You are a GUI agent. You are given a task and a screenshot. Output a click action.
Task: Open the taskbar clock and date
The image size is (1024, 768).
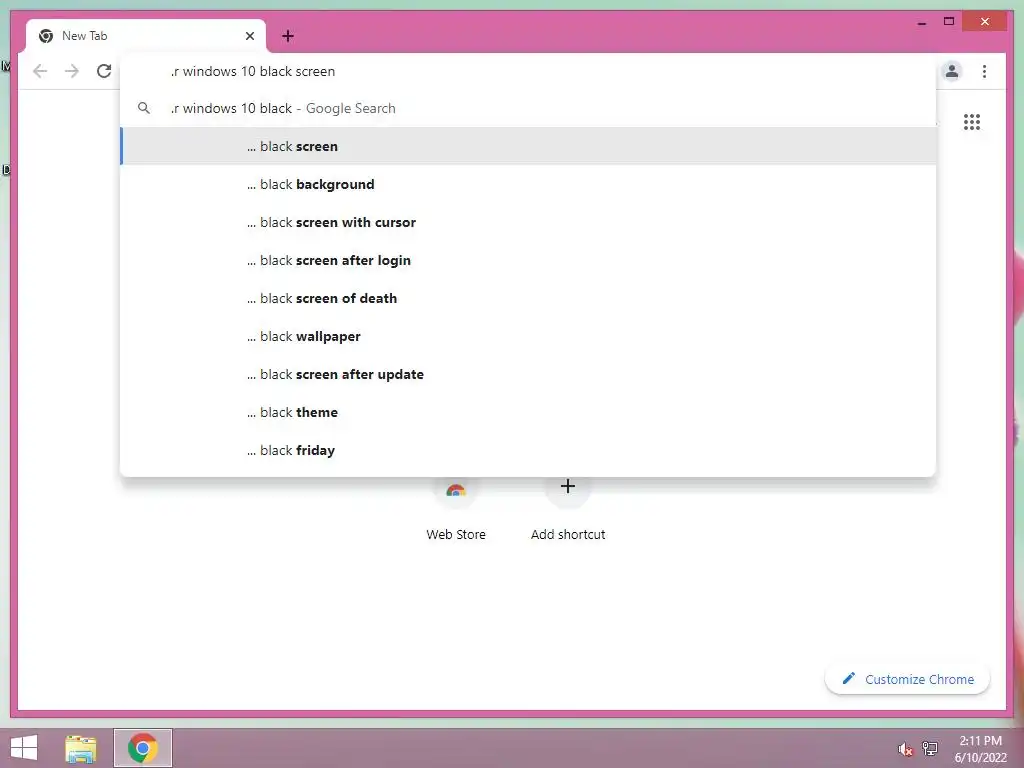(x=980, y=749)
